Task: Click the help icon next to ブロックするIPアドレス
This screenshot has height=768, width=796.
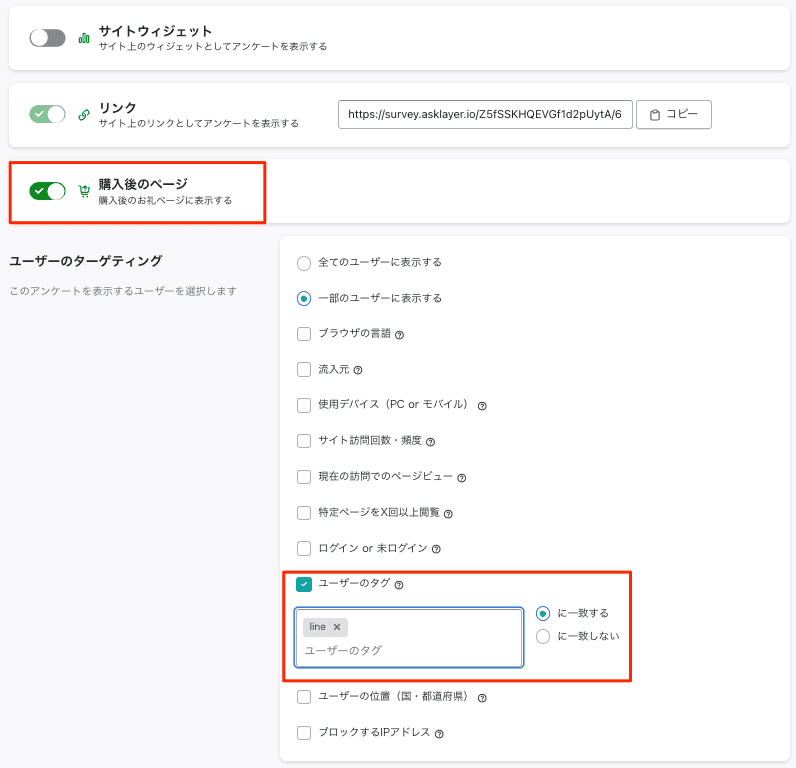Action: (x=440, y=733)
